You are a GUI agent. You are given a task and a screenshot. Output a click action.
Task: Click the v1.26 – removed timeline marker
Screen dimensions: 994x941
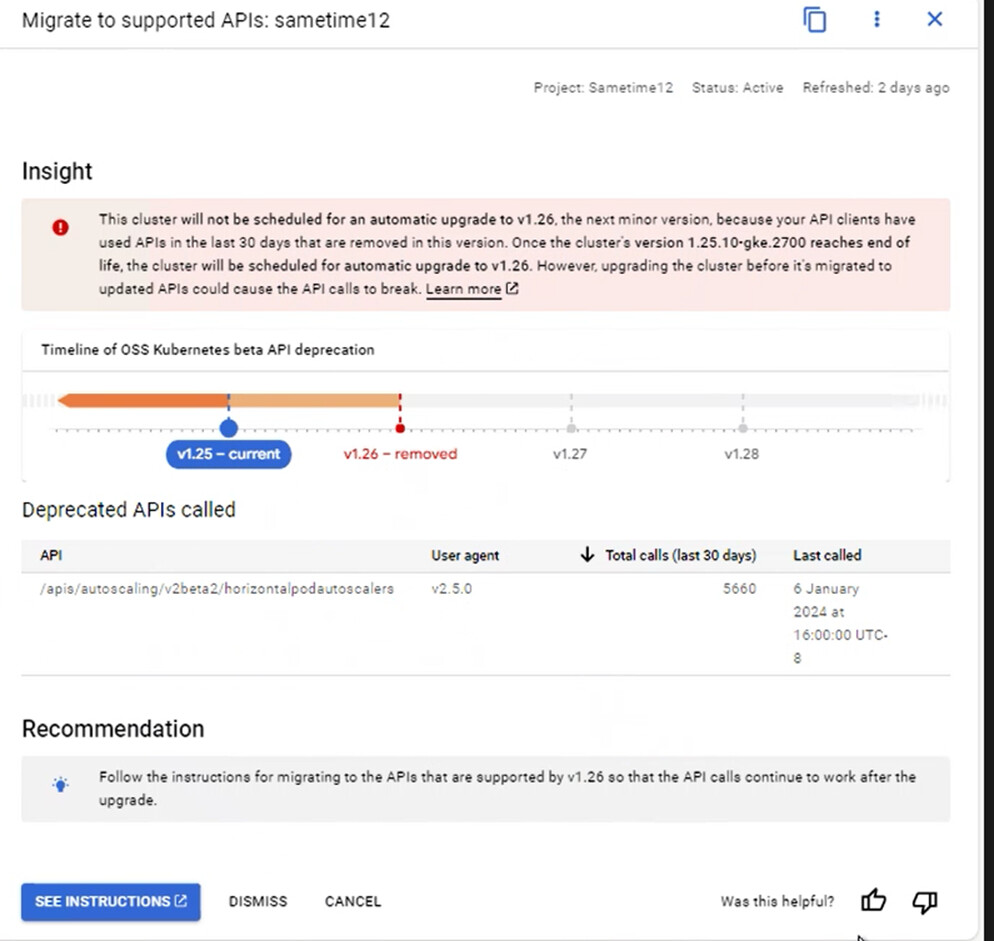tap(400, 454)
